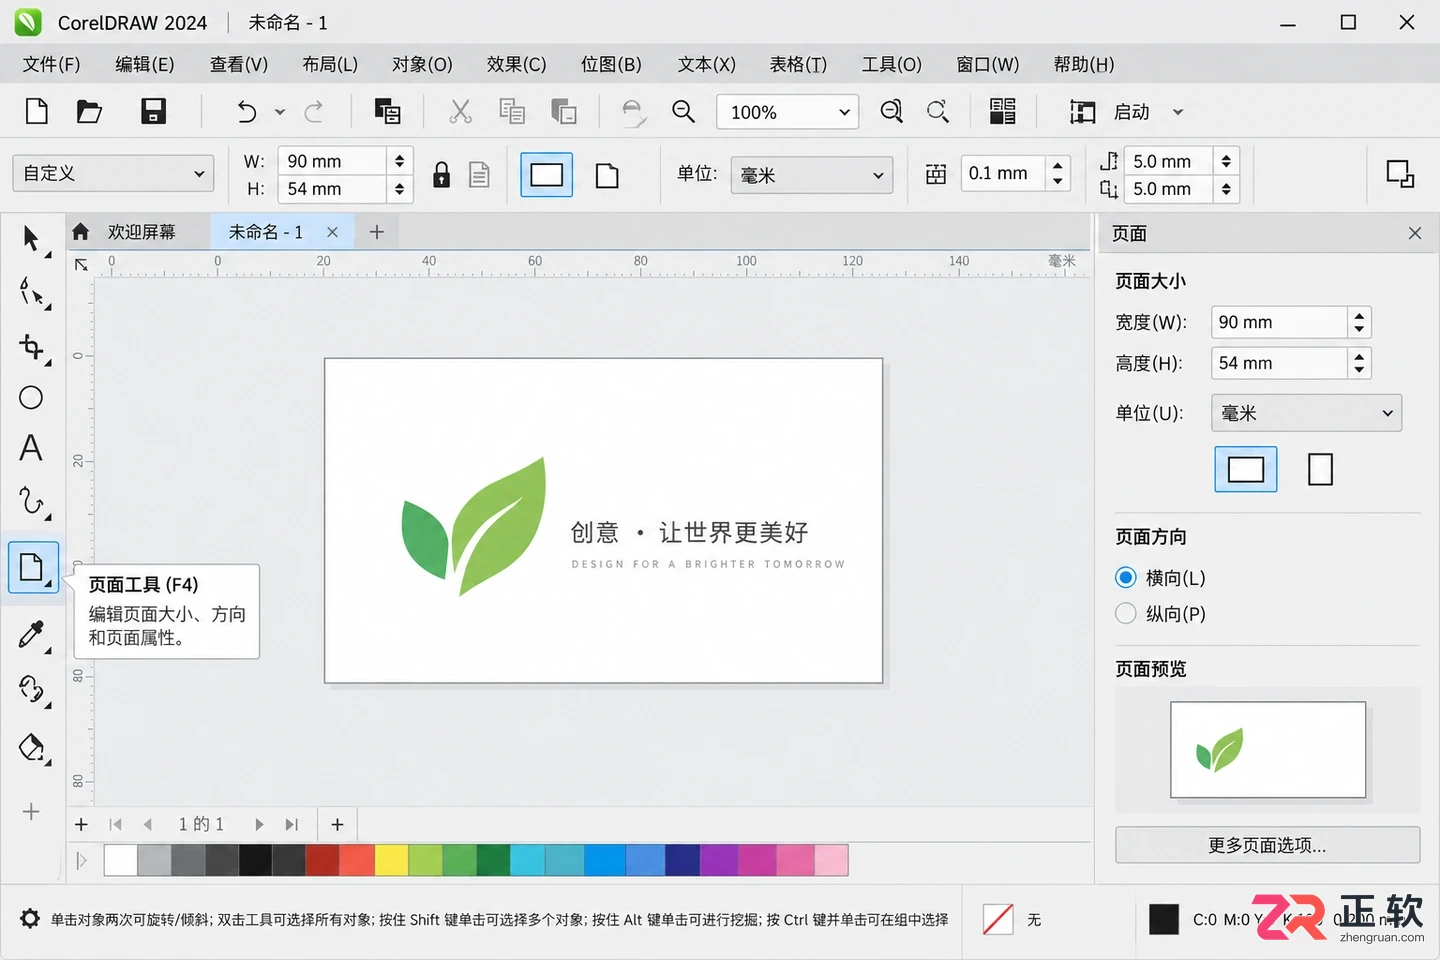Select the Ellipse tool
1440x960 pixels.
pos(31,398)
